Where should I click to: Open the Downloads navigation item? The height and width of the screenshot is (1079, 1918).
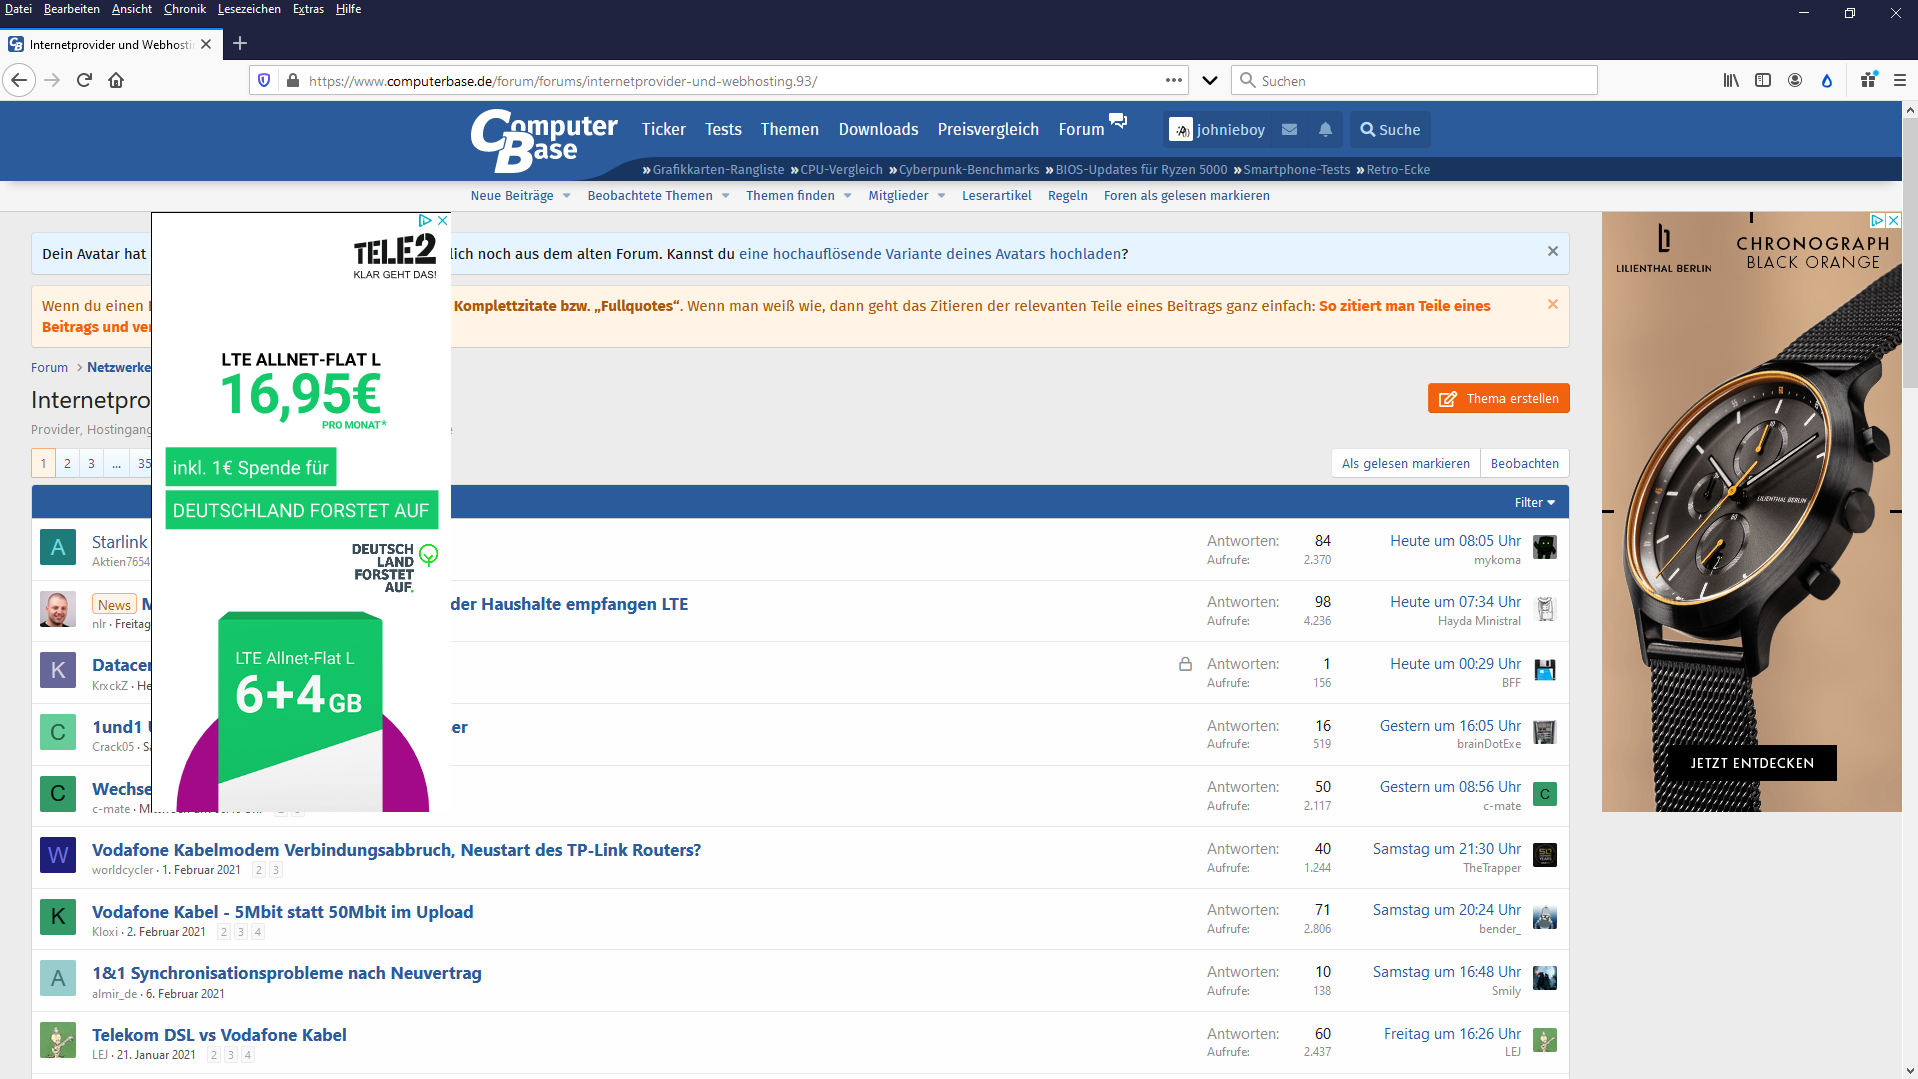pyautogui.click(x=878, y=129)
